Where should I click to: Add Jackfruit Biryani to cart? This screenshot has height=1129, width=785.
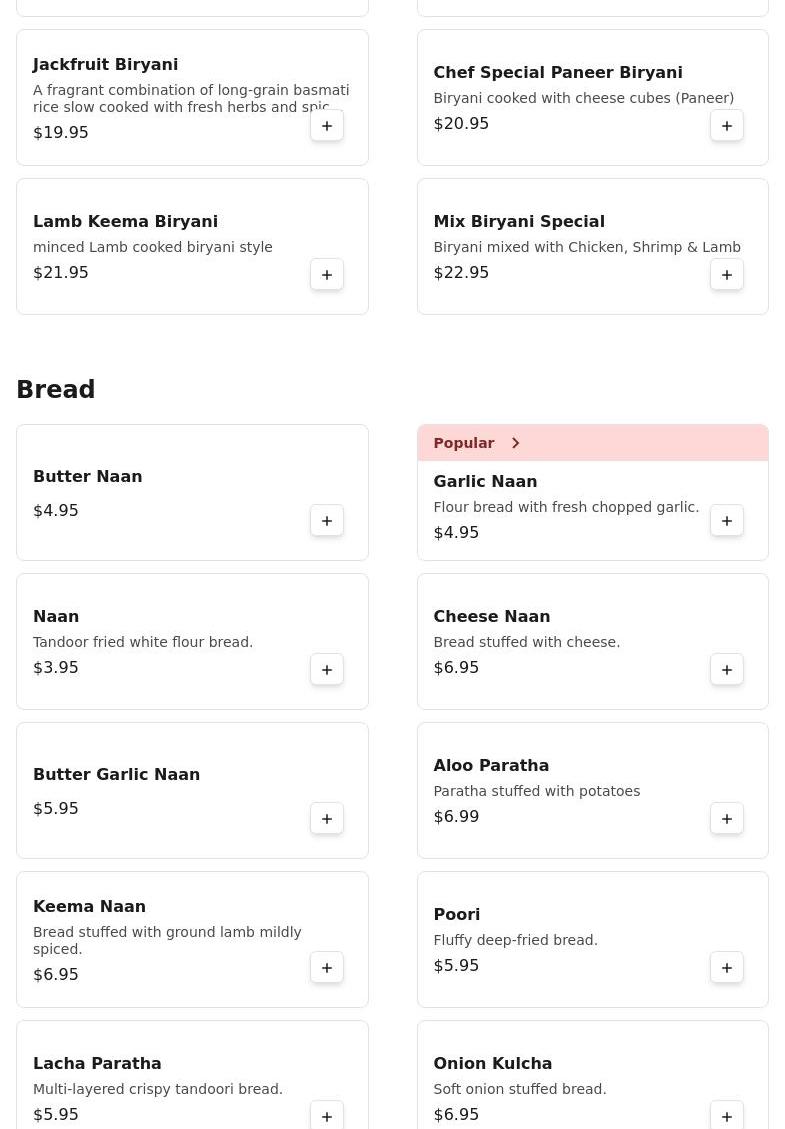(x=327, y=126)
